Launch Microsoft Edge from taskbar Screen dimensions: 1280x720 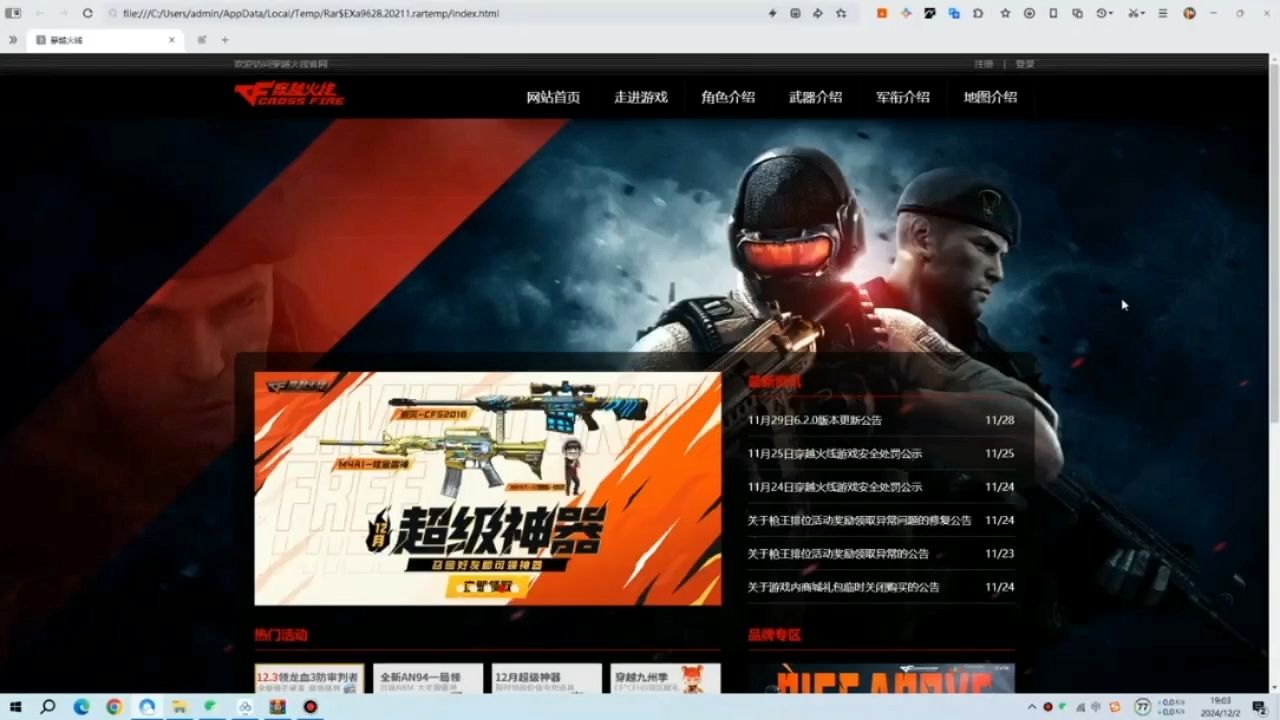tap(81, 706)
